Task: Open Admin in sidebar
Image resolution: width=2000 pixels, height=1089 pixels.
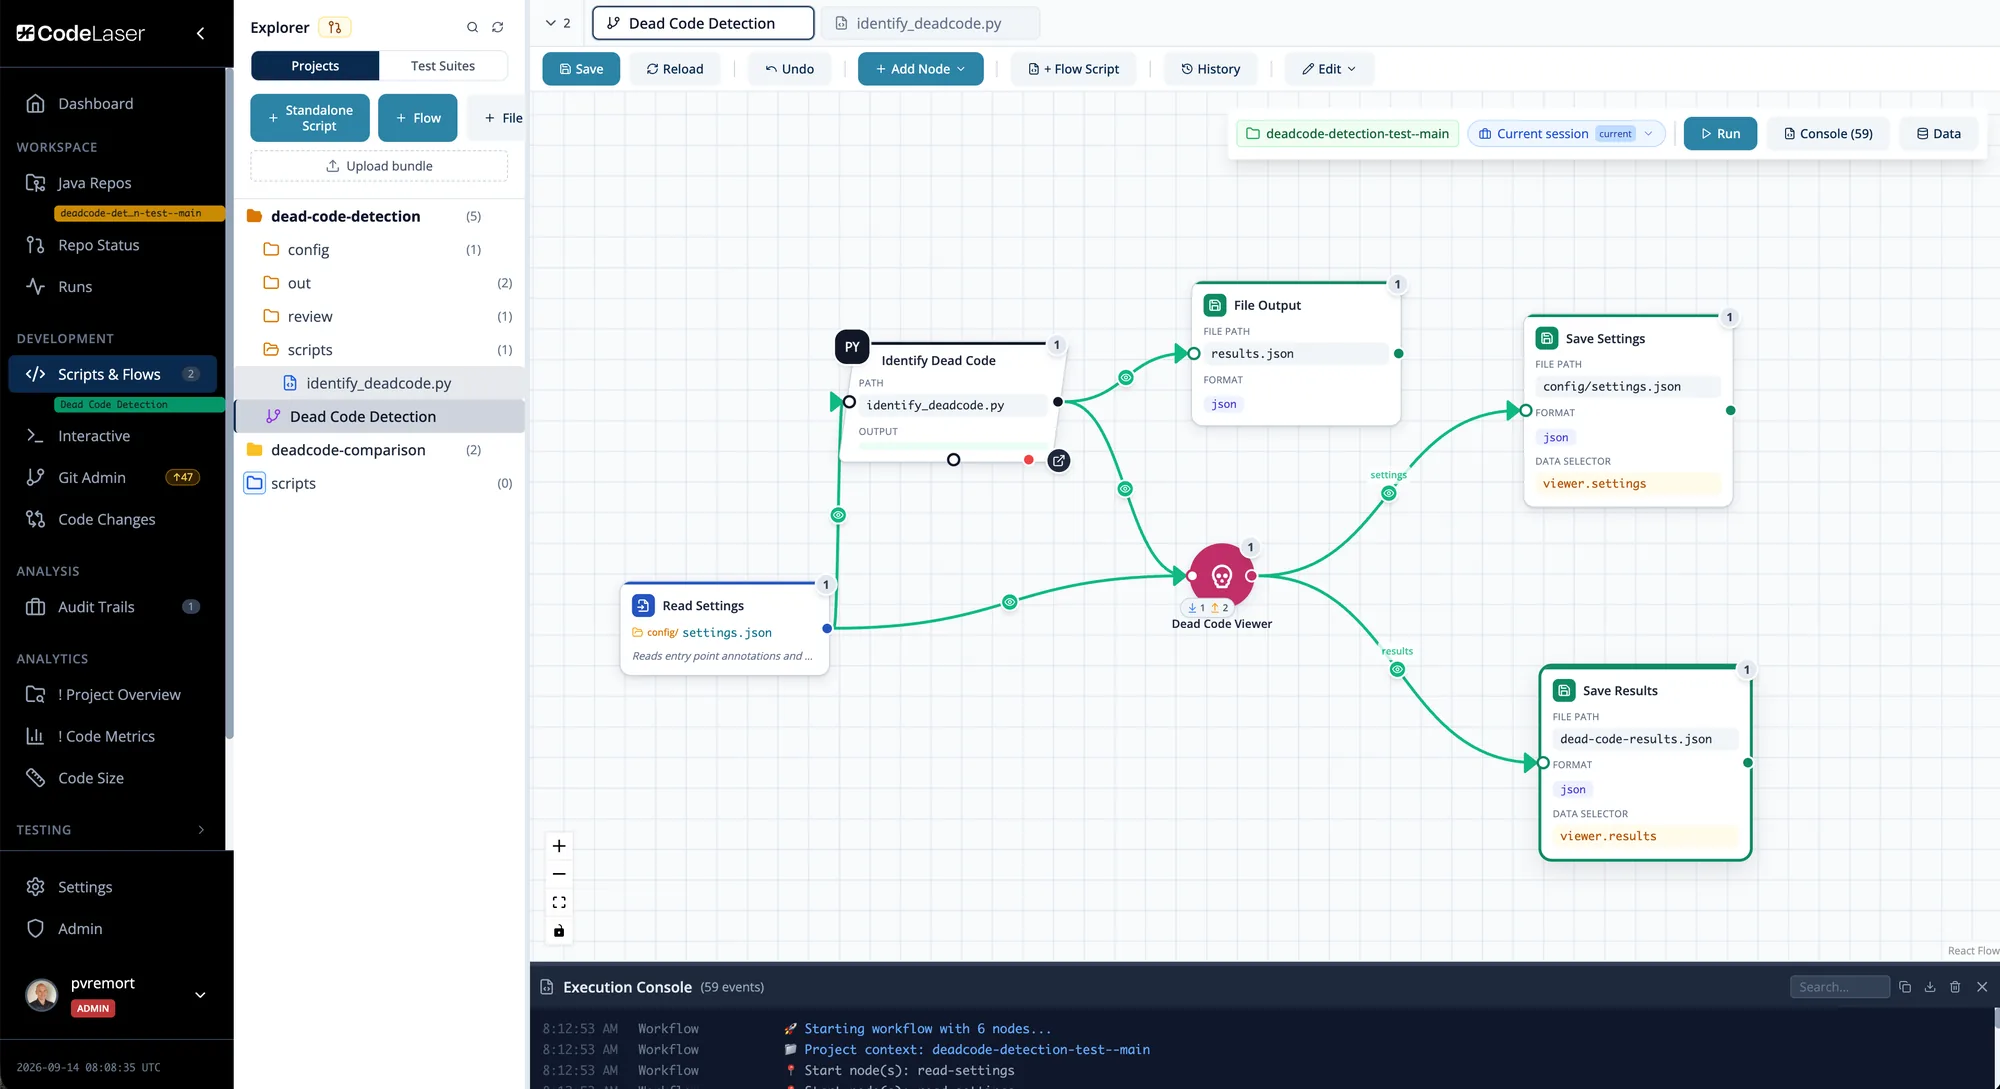Action: click(x=80, y=929)
